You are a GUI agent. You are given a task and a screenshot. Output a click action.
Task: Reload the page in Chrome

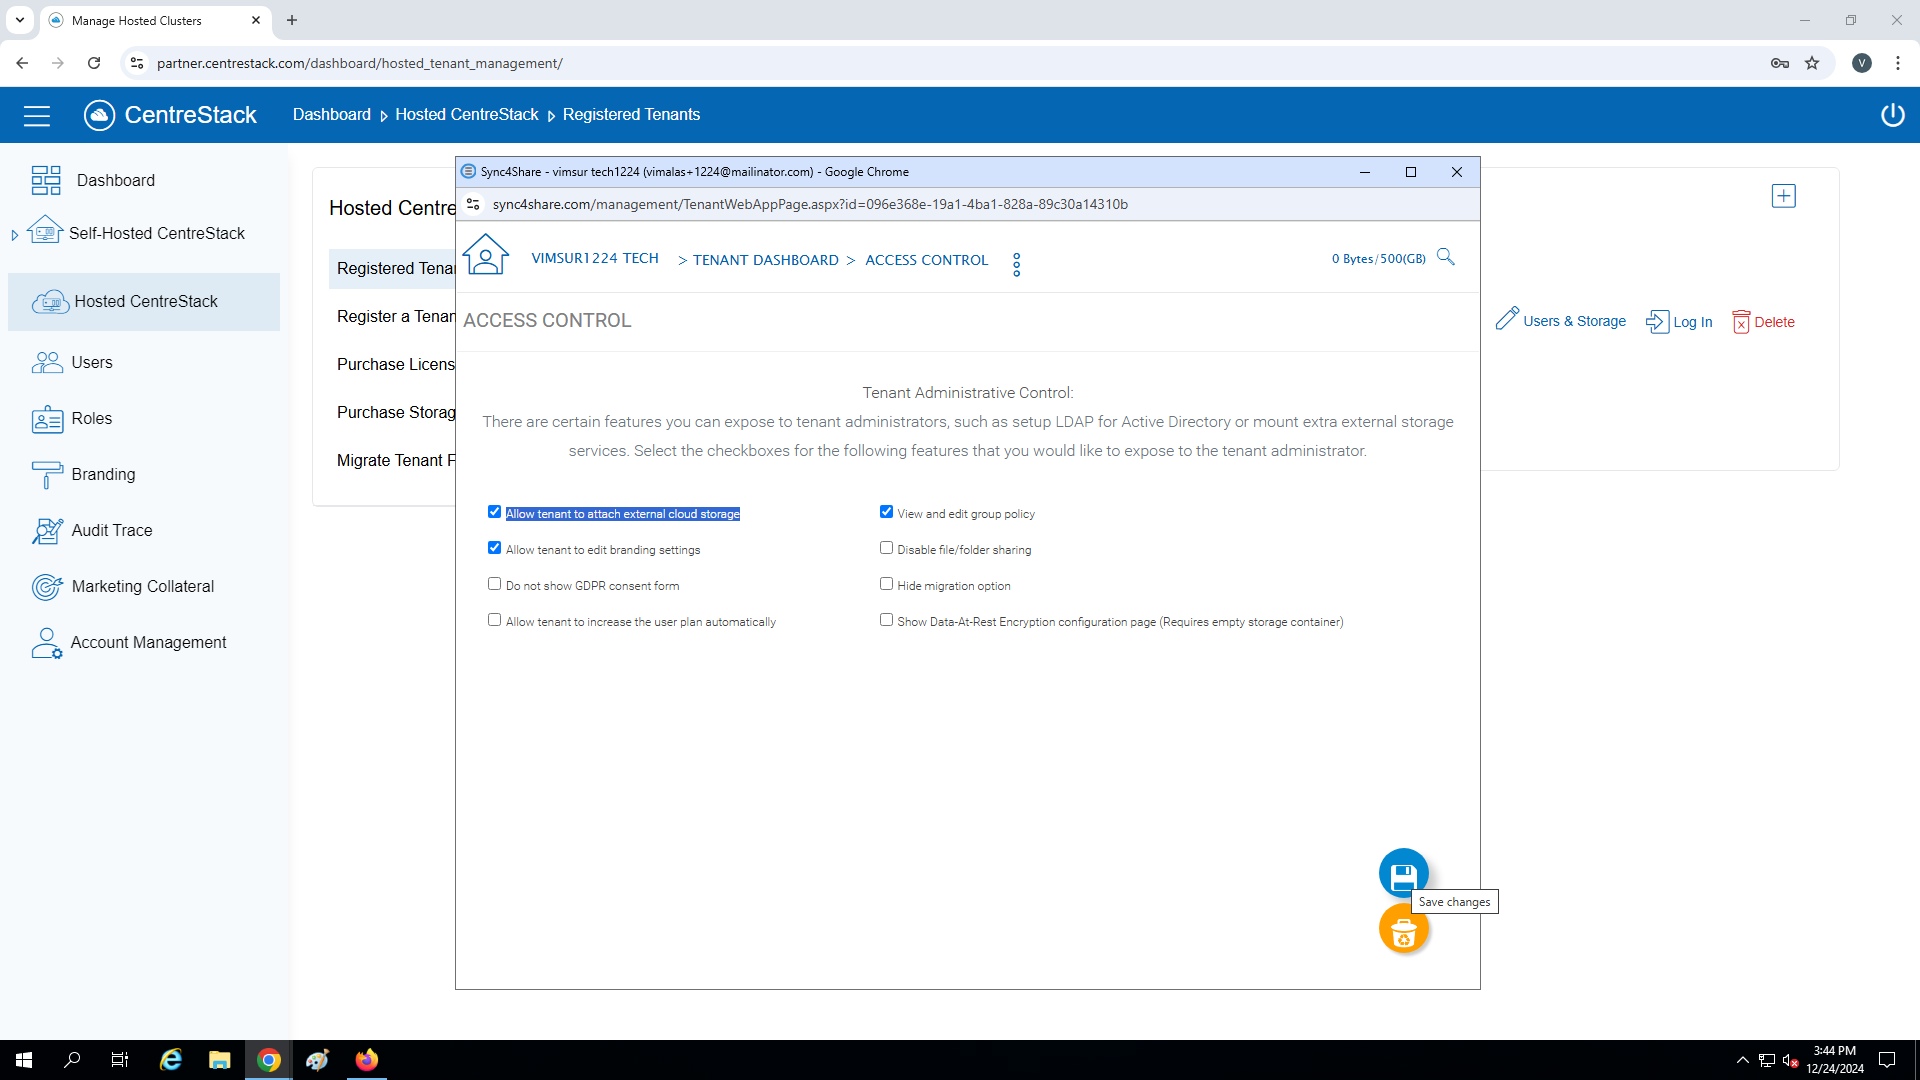point(94,63)
